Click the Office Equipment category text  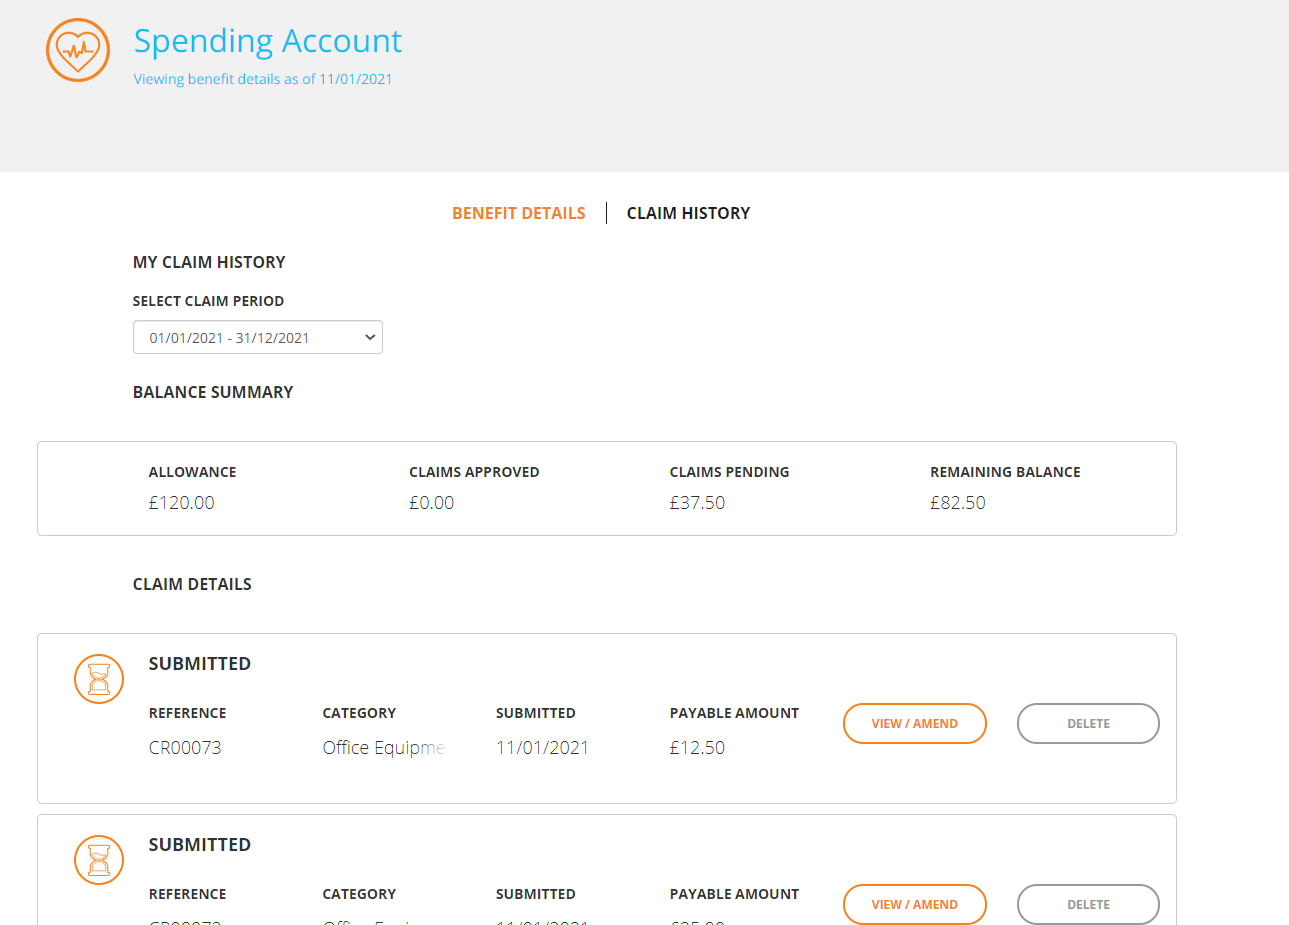383,748
